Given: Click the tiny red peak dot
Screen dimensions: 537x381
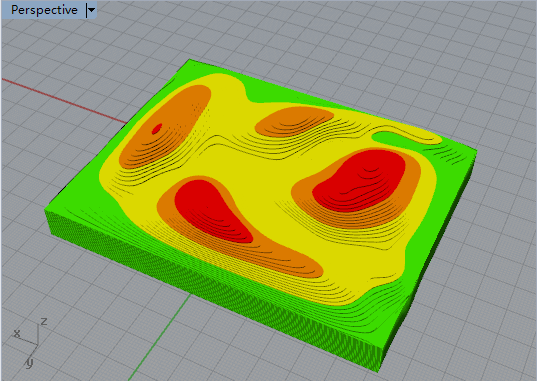Looking at the screenshot, I should (157, 129).
